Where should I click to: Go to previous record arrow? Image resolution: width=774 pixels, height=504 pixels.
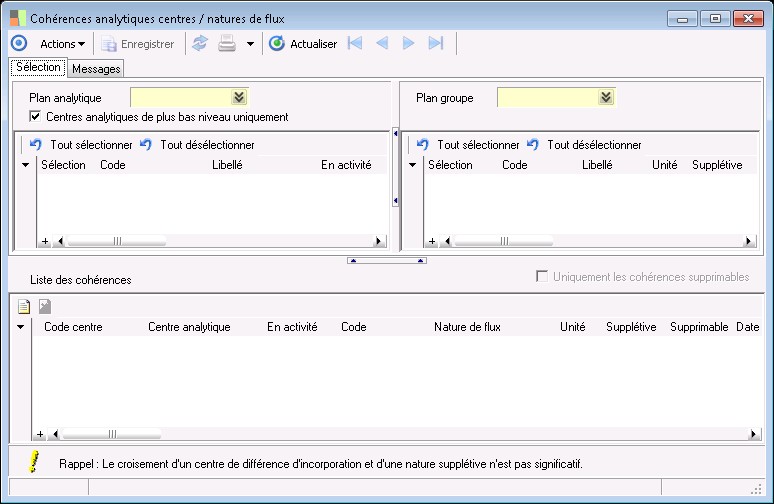coord(382,43)
